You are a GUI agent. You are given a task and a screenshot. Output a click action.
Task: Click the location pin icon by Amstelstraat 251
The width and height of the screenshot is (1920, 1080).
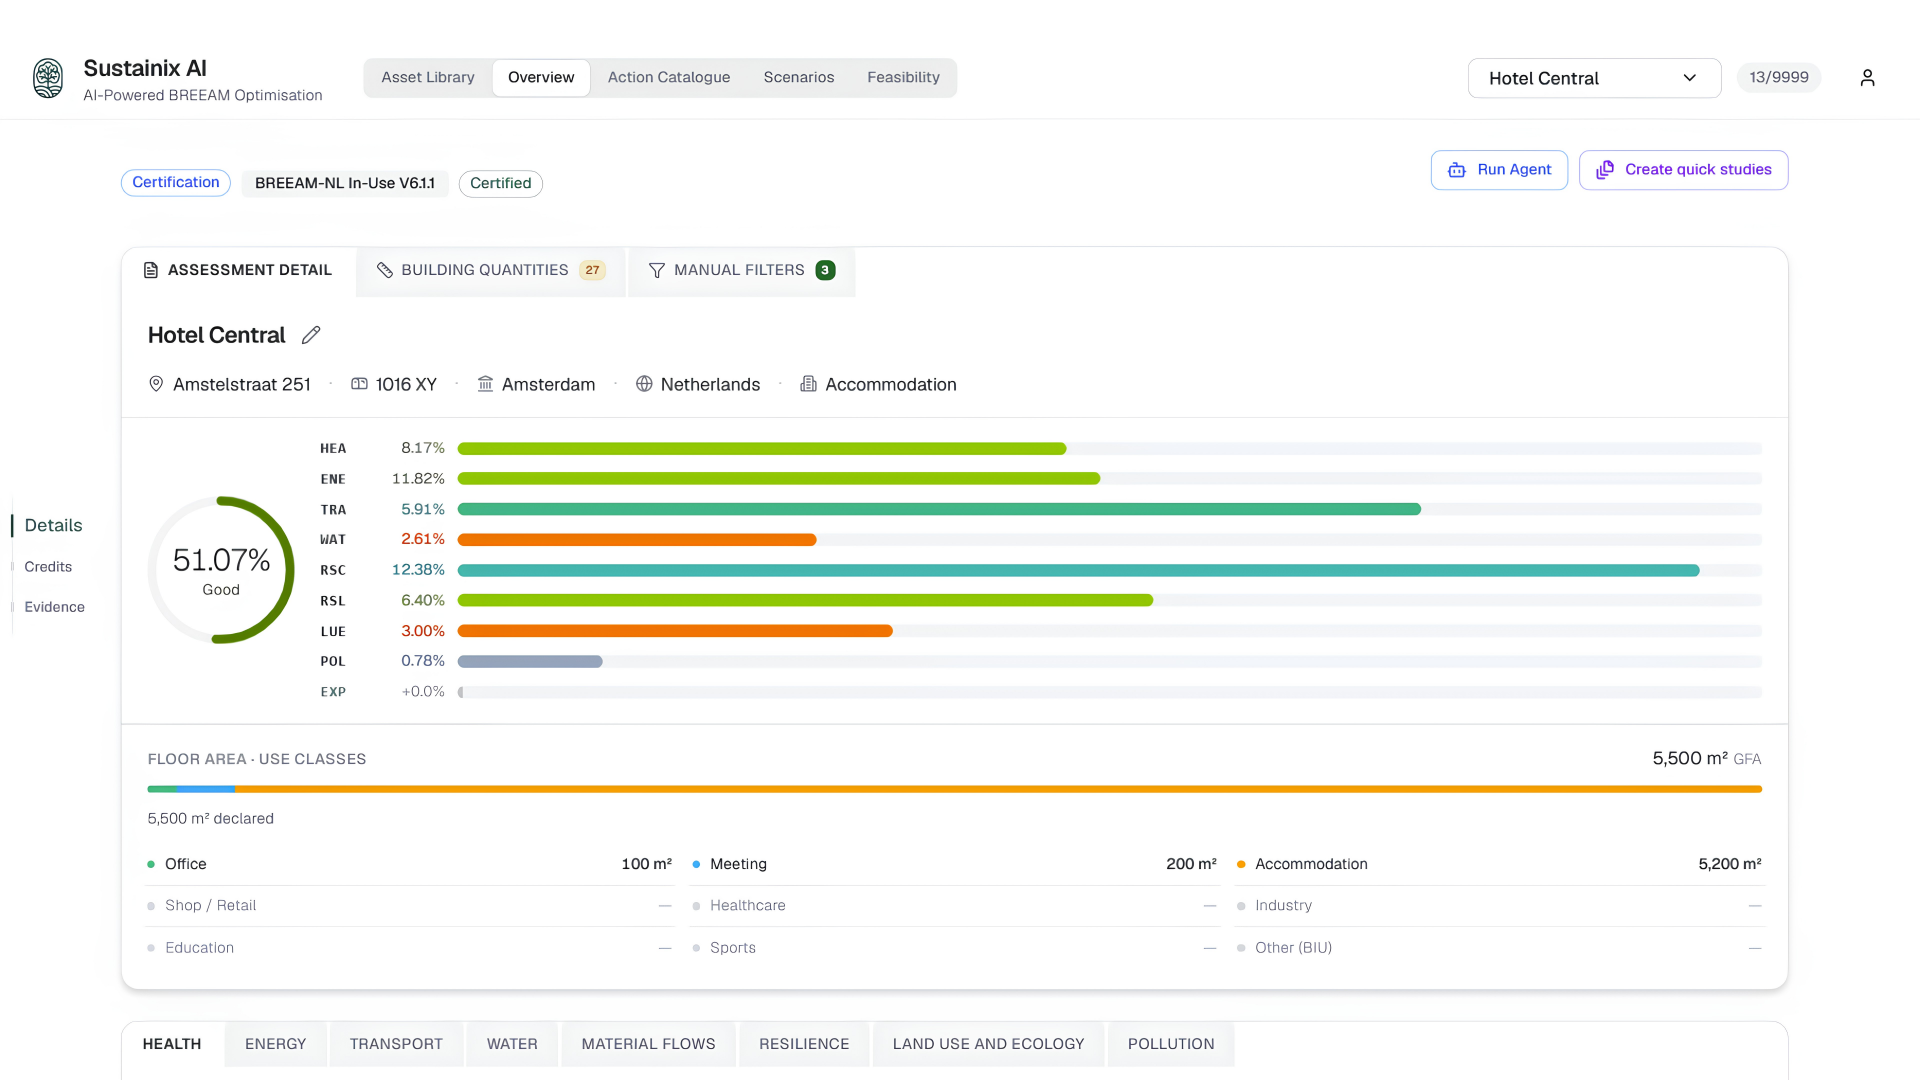156,384
